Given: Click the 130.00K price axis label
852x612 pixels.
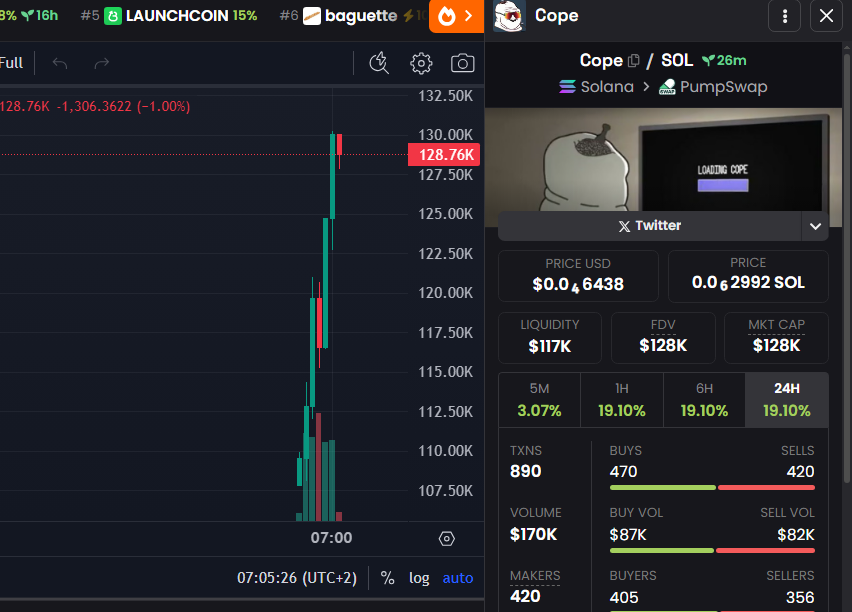Looking at the screenshot, I should pos(445,135).
